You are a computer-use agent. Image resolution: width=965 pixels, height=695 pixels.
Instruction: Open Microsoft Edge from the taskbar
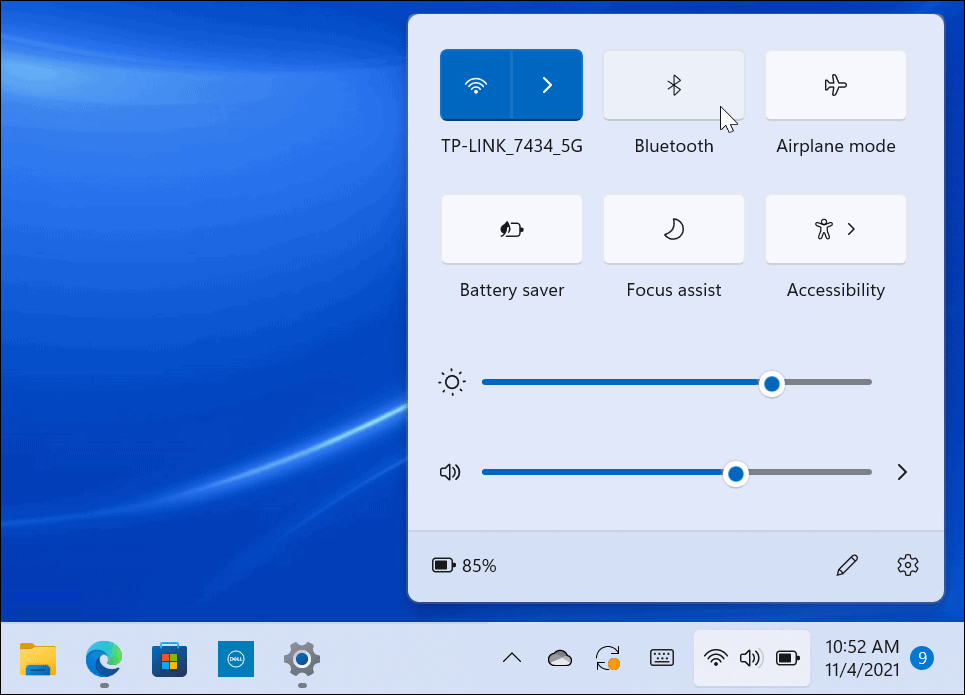point(103,660)
